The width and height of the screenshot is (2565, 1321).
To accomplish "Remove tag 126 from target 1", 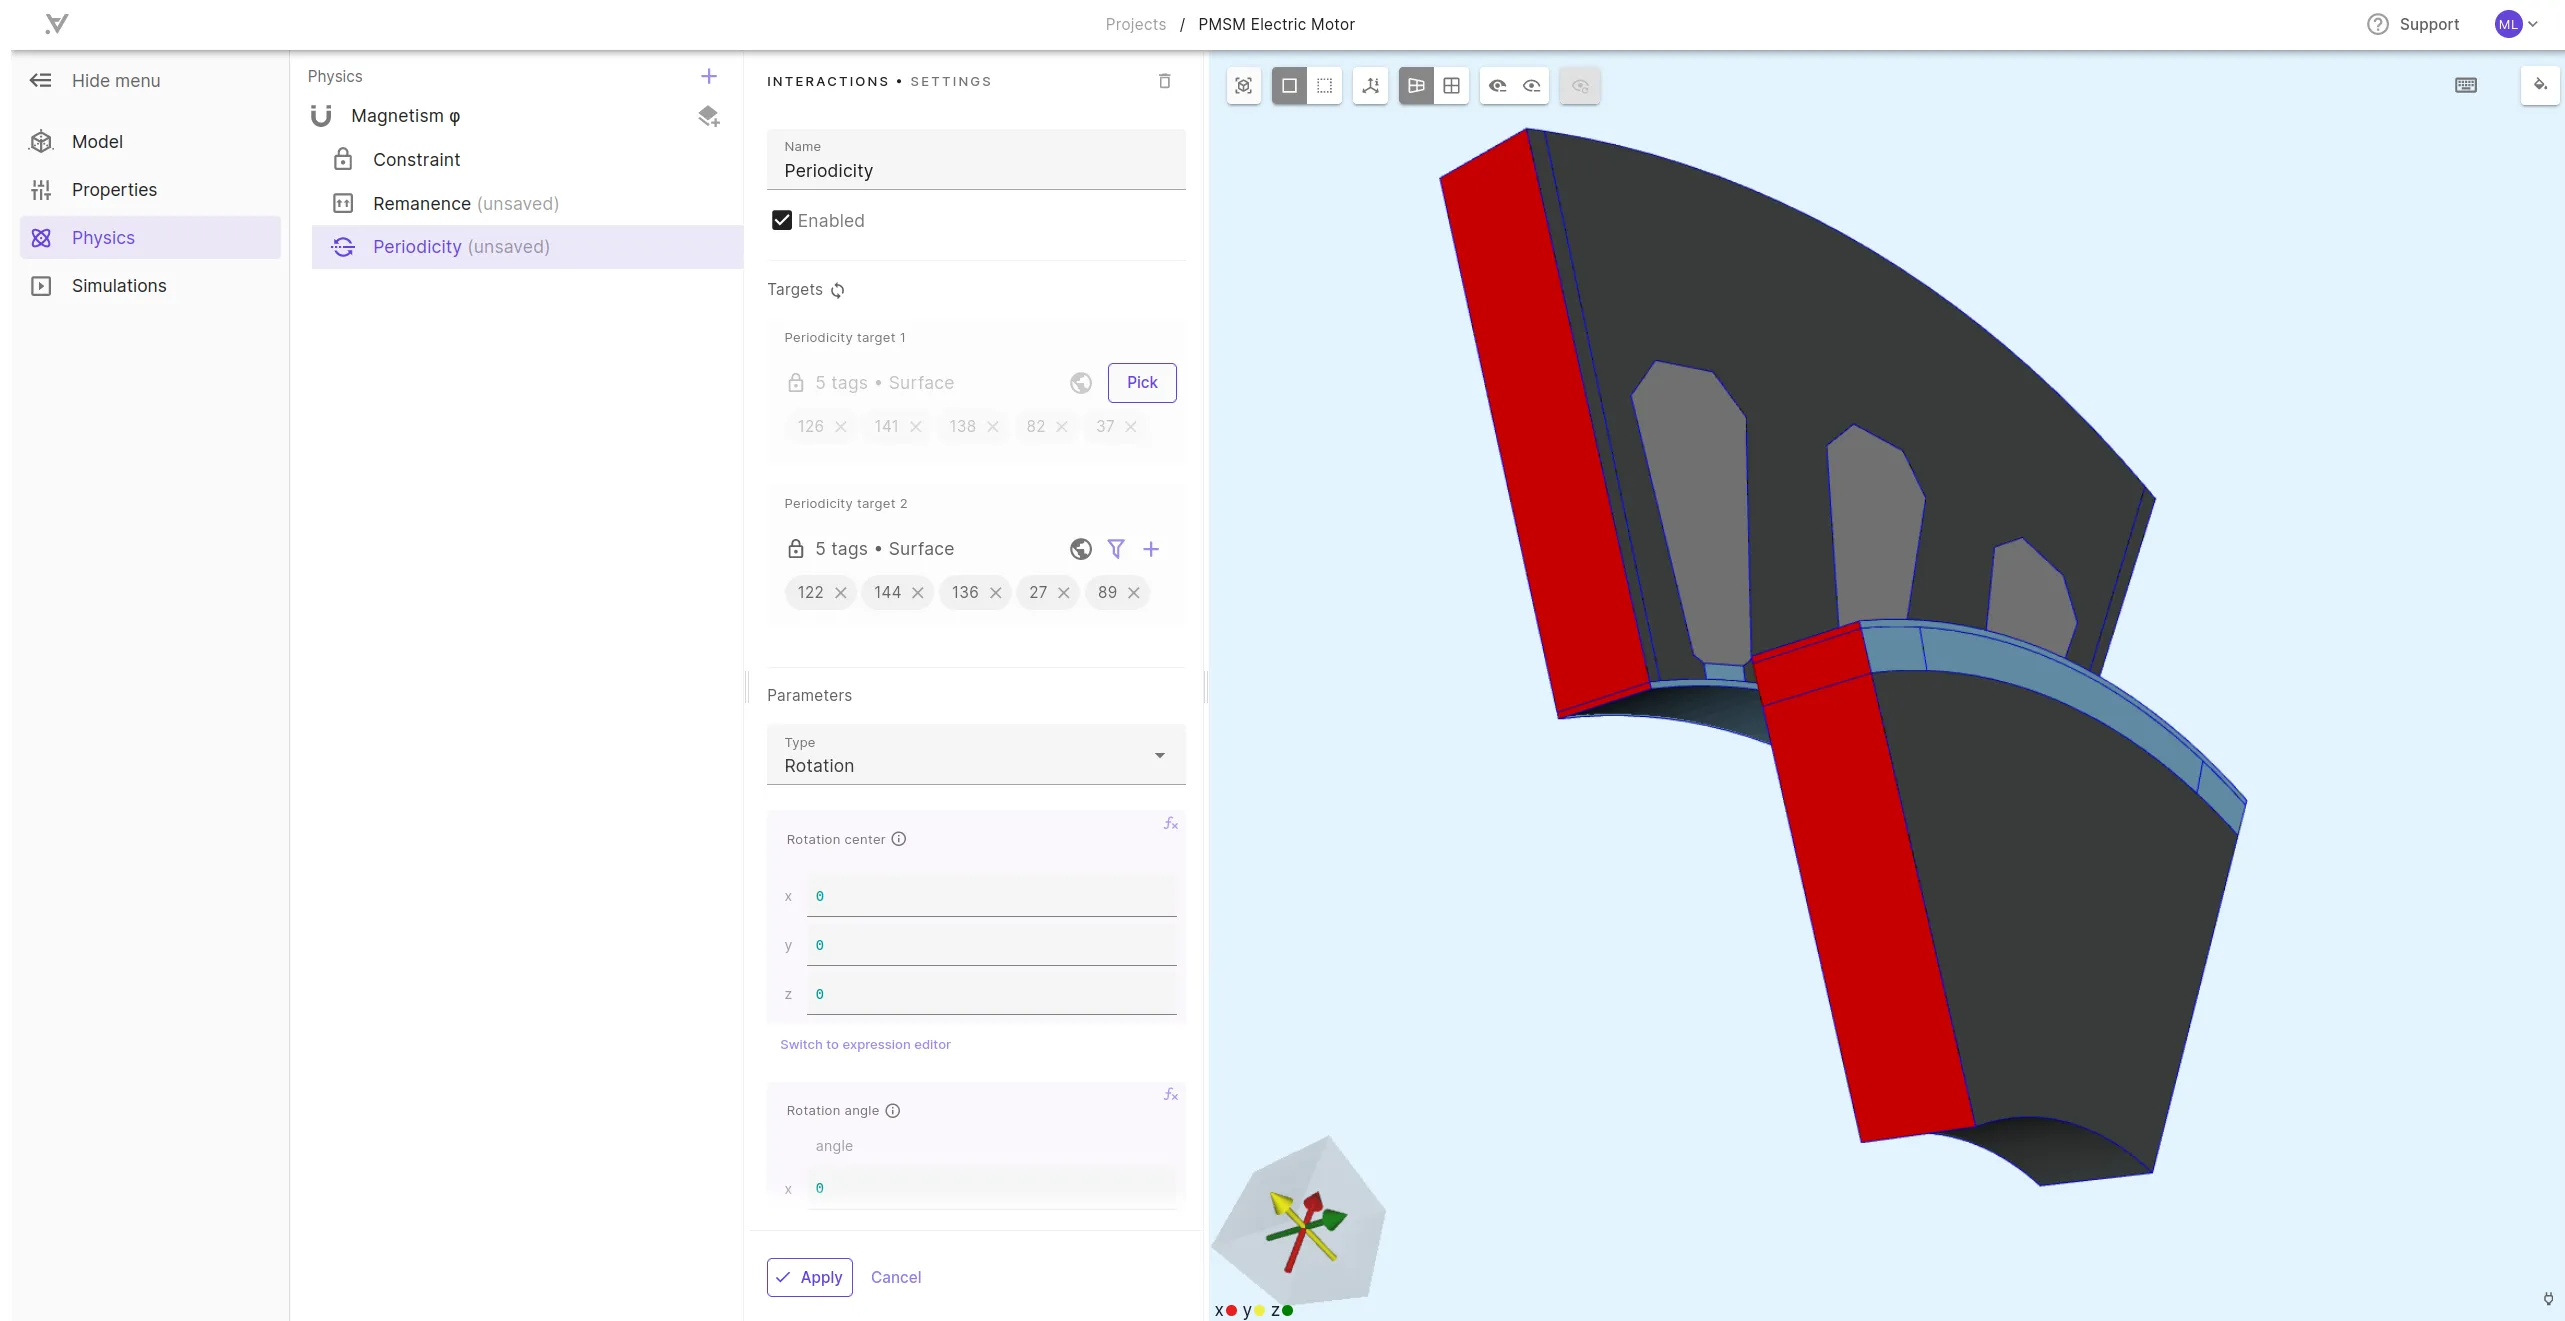I will point(841,427).
